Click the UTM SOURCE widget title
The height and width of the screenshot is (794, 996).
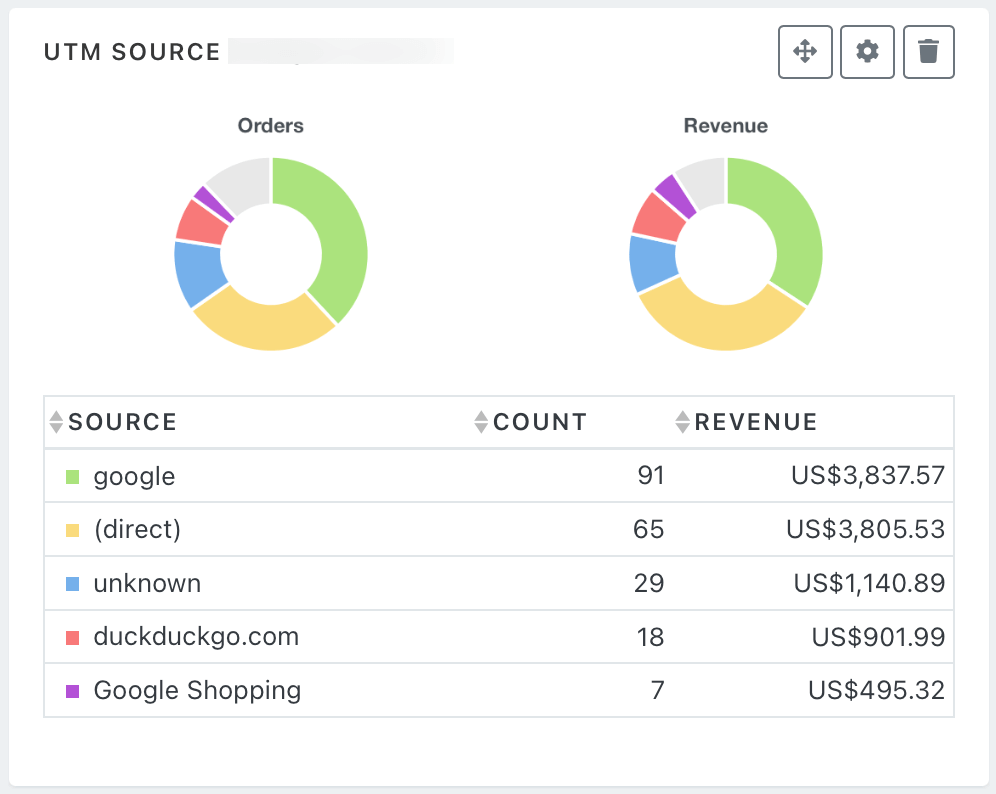132,52
